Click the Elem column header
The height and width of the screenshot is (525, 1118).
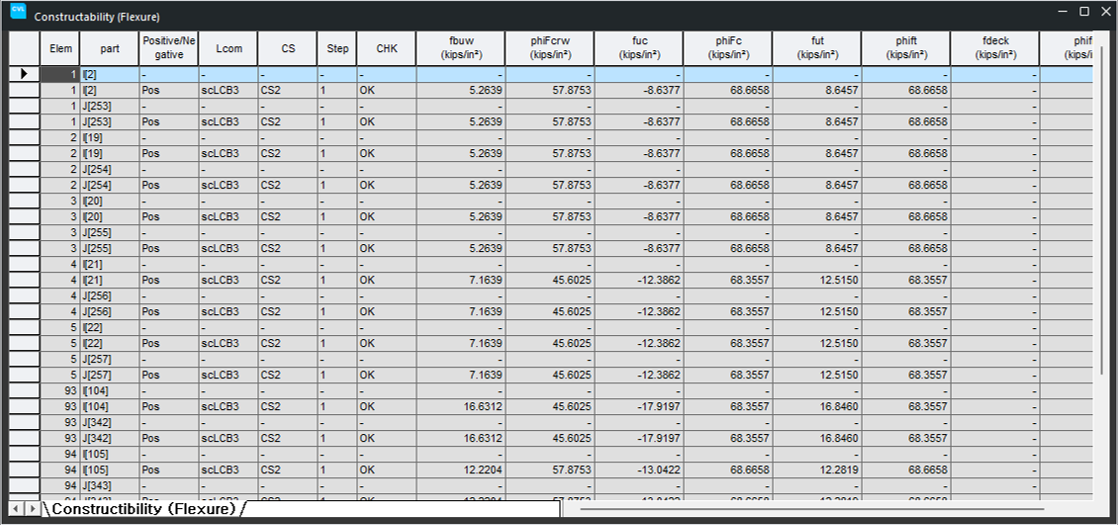(x=60, y=49)
